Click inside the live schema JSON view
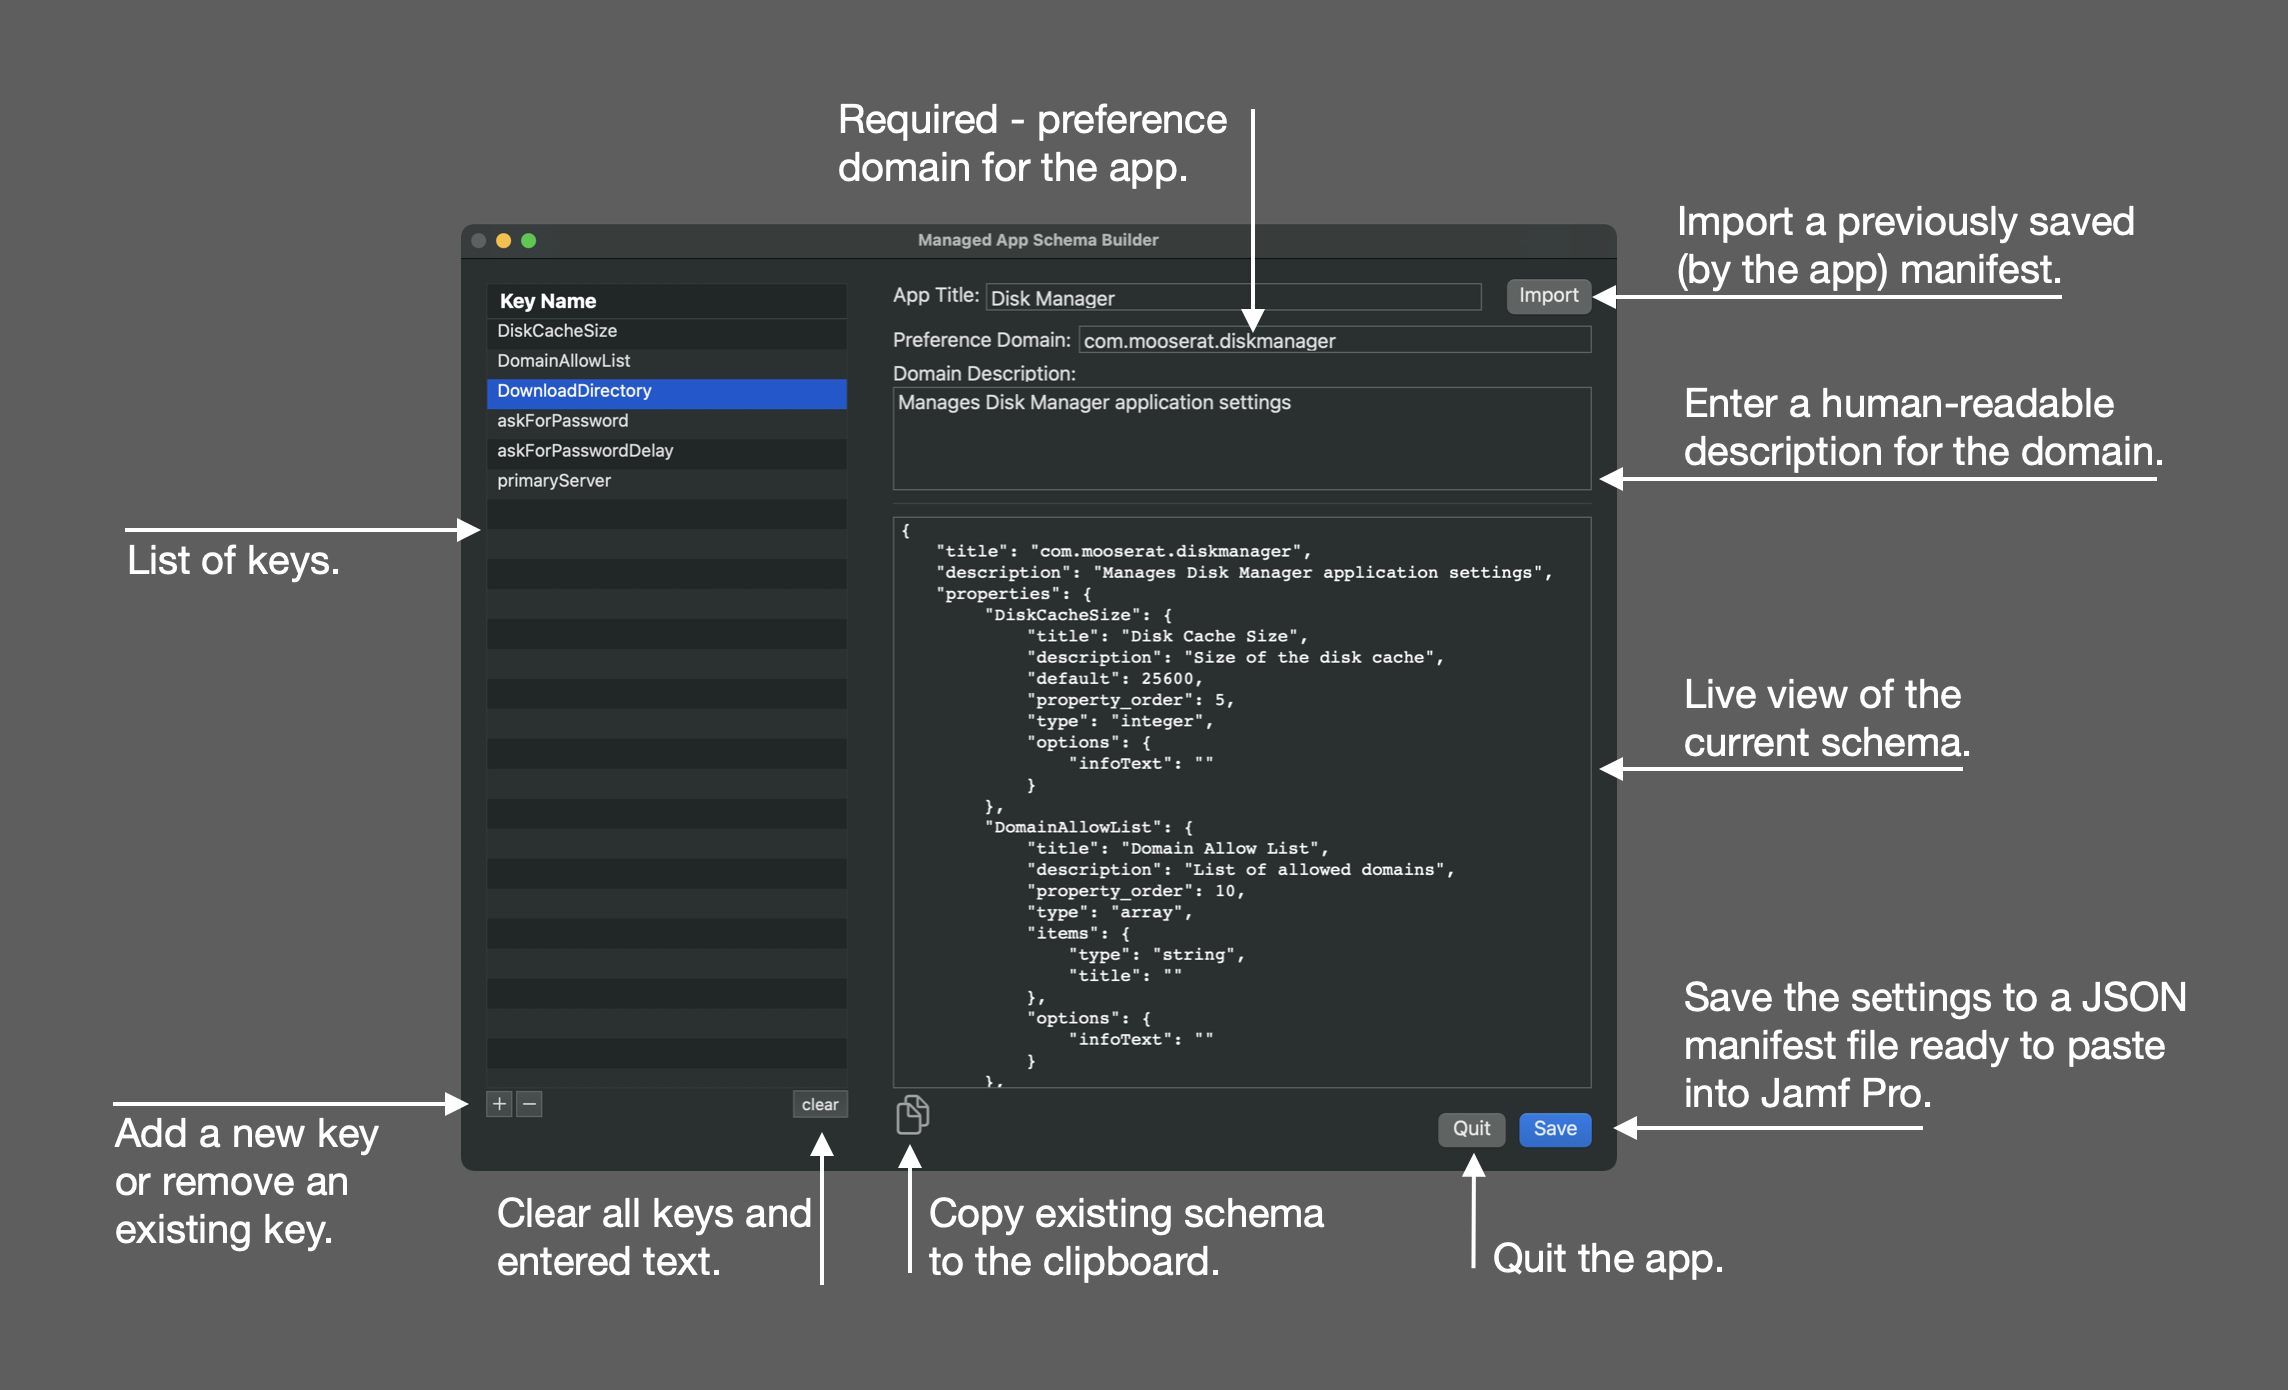 (x=1242, y=802)
